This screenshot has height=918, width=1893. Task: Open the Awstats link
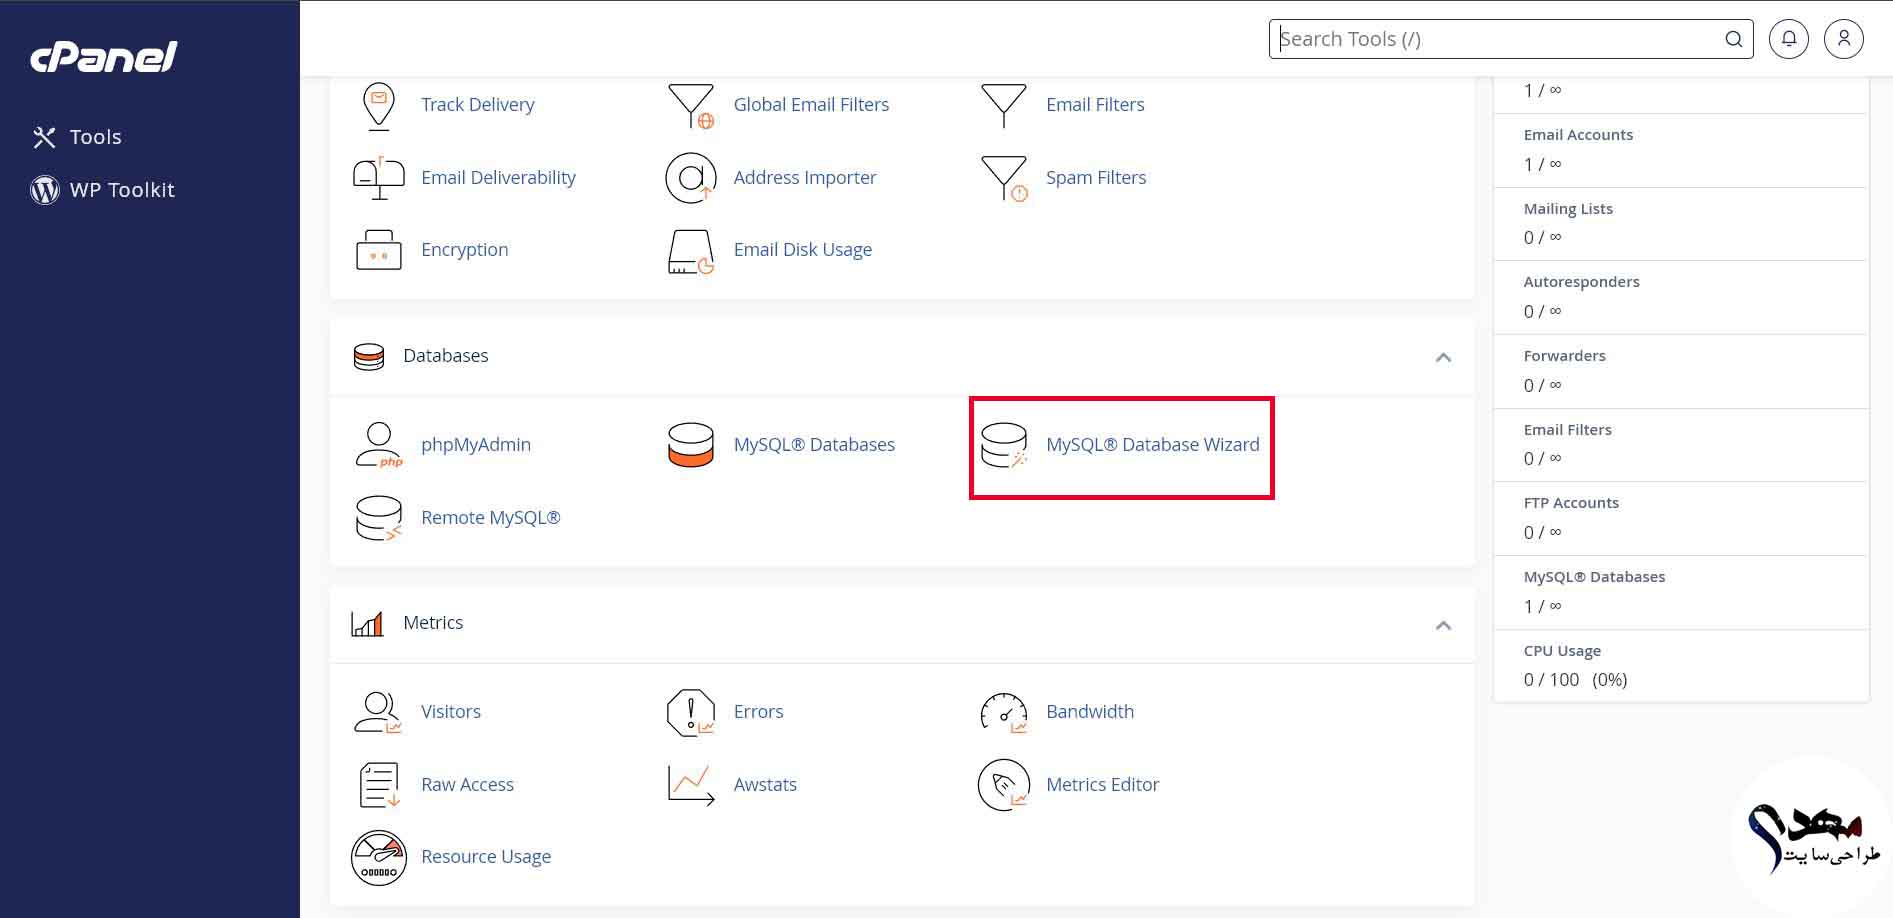click(765, 785)
